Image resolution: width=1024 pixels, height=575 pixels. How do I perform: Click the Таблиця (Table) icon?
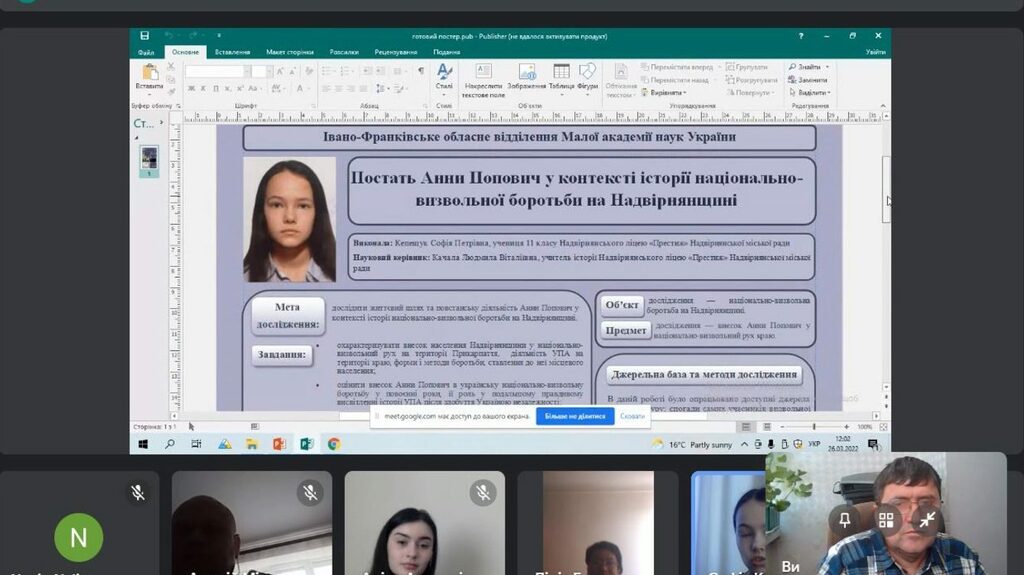[561, 76]
